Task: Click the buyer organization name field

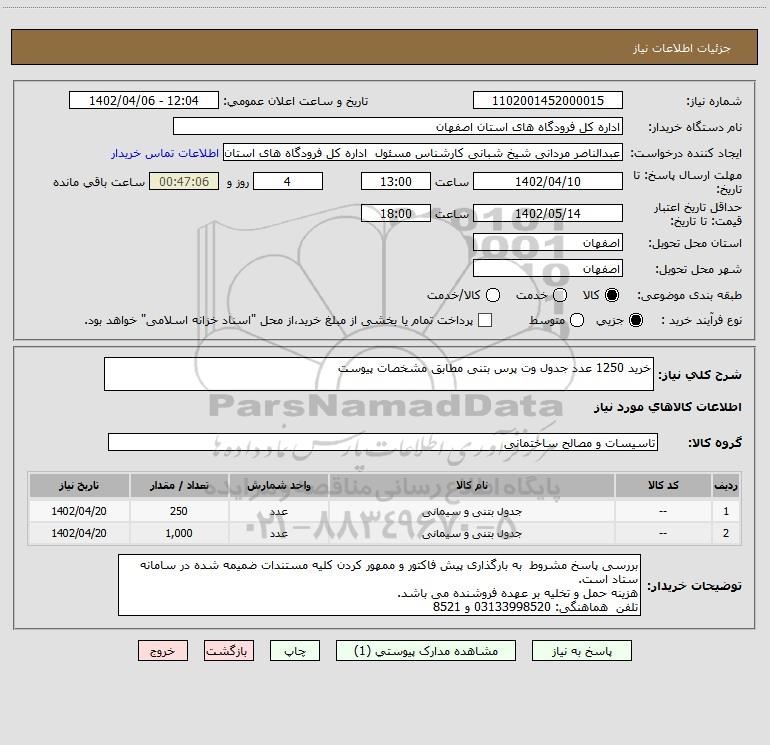Action: tap(398, 127)
